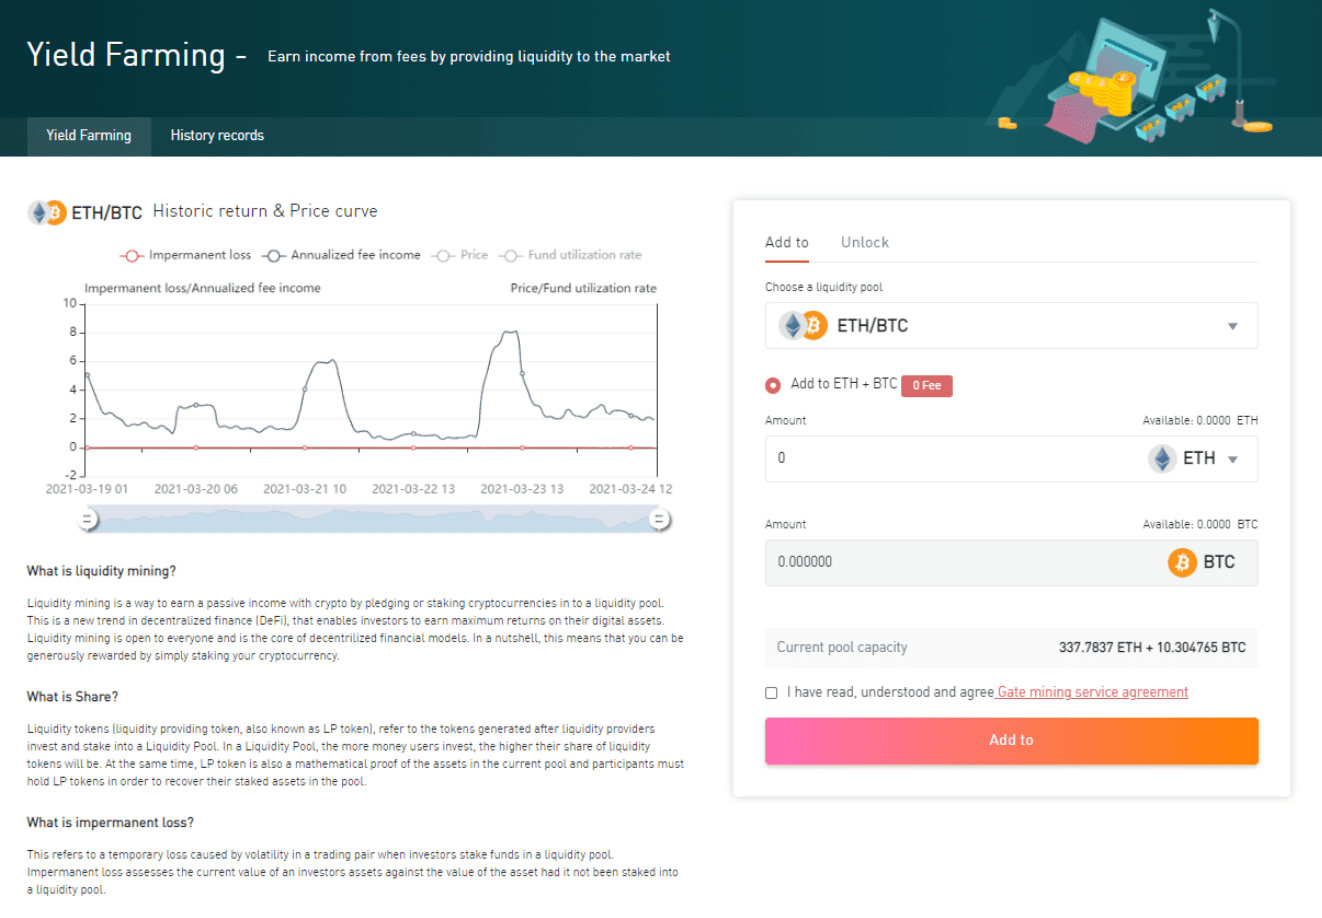This screenshot has width=1322, height=918.
Task: Expand the liquidity pool dropdown arrow
Action: 1233,326
